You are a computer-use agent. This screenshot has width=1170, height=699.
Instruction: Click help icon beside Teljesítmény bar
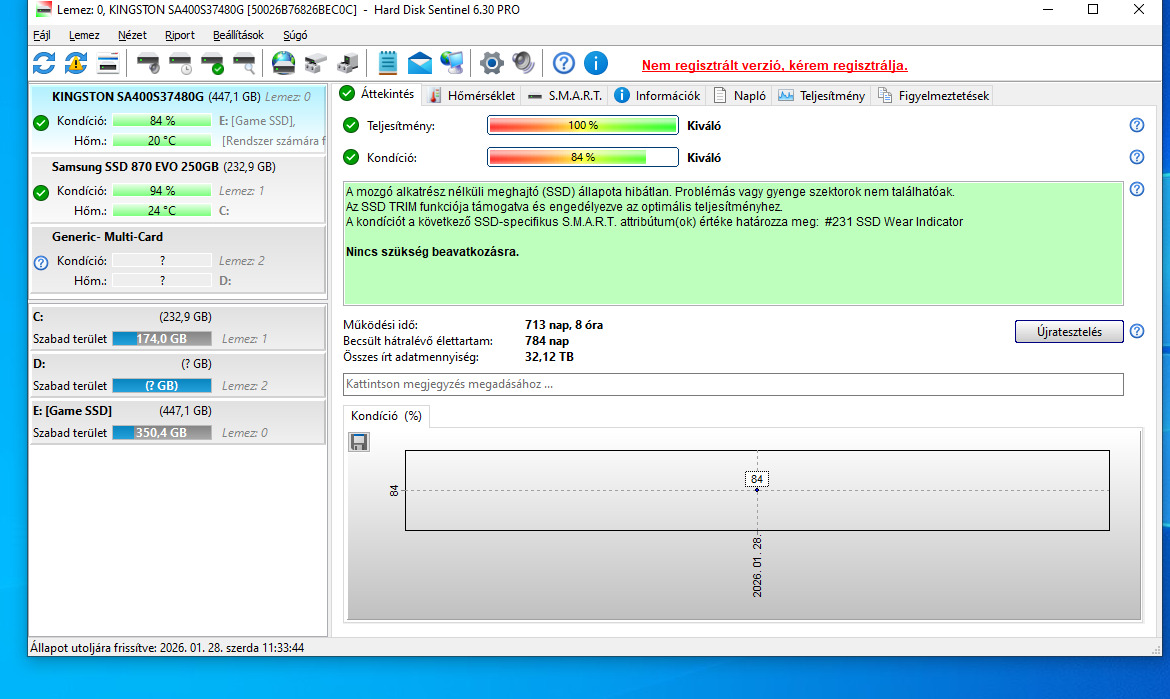coord(1136,125)
